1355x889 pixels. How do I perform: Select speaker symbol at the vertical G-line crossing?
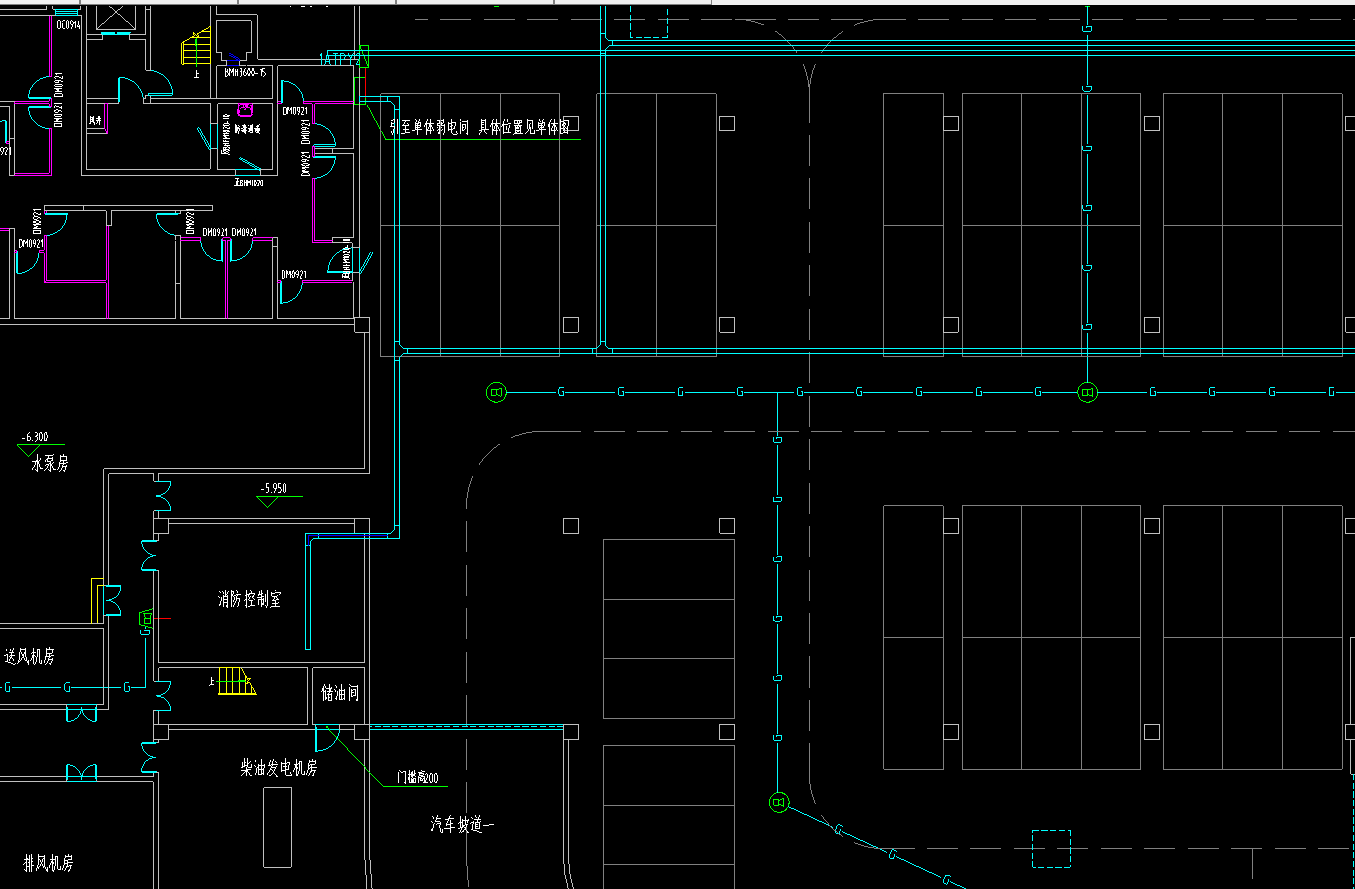pyautogui.click(x=1087, y=392)
